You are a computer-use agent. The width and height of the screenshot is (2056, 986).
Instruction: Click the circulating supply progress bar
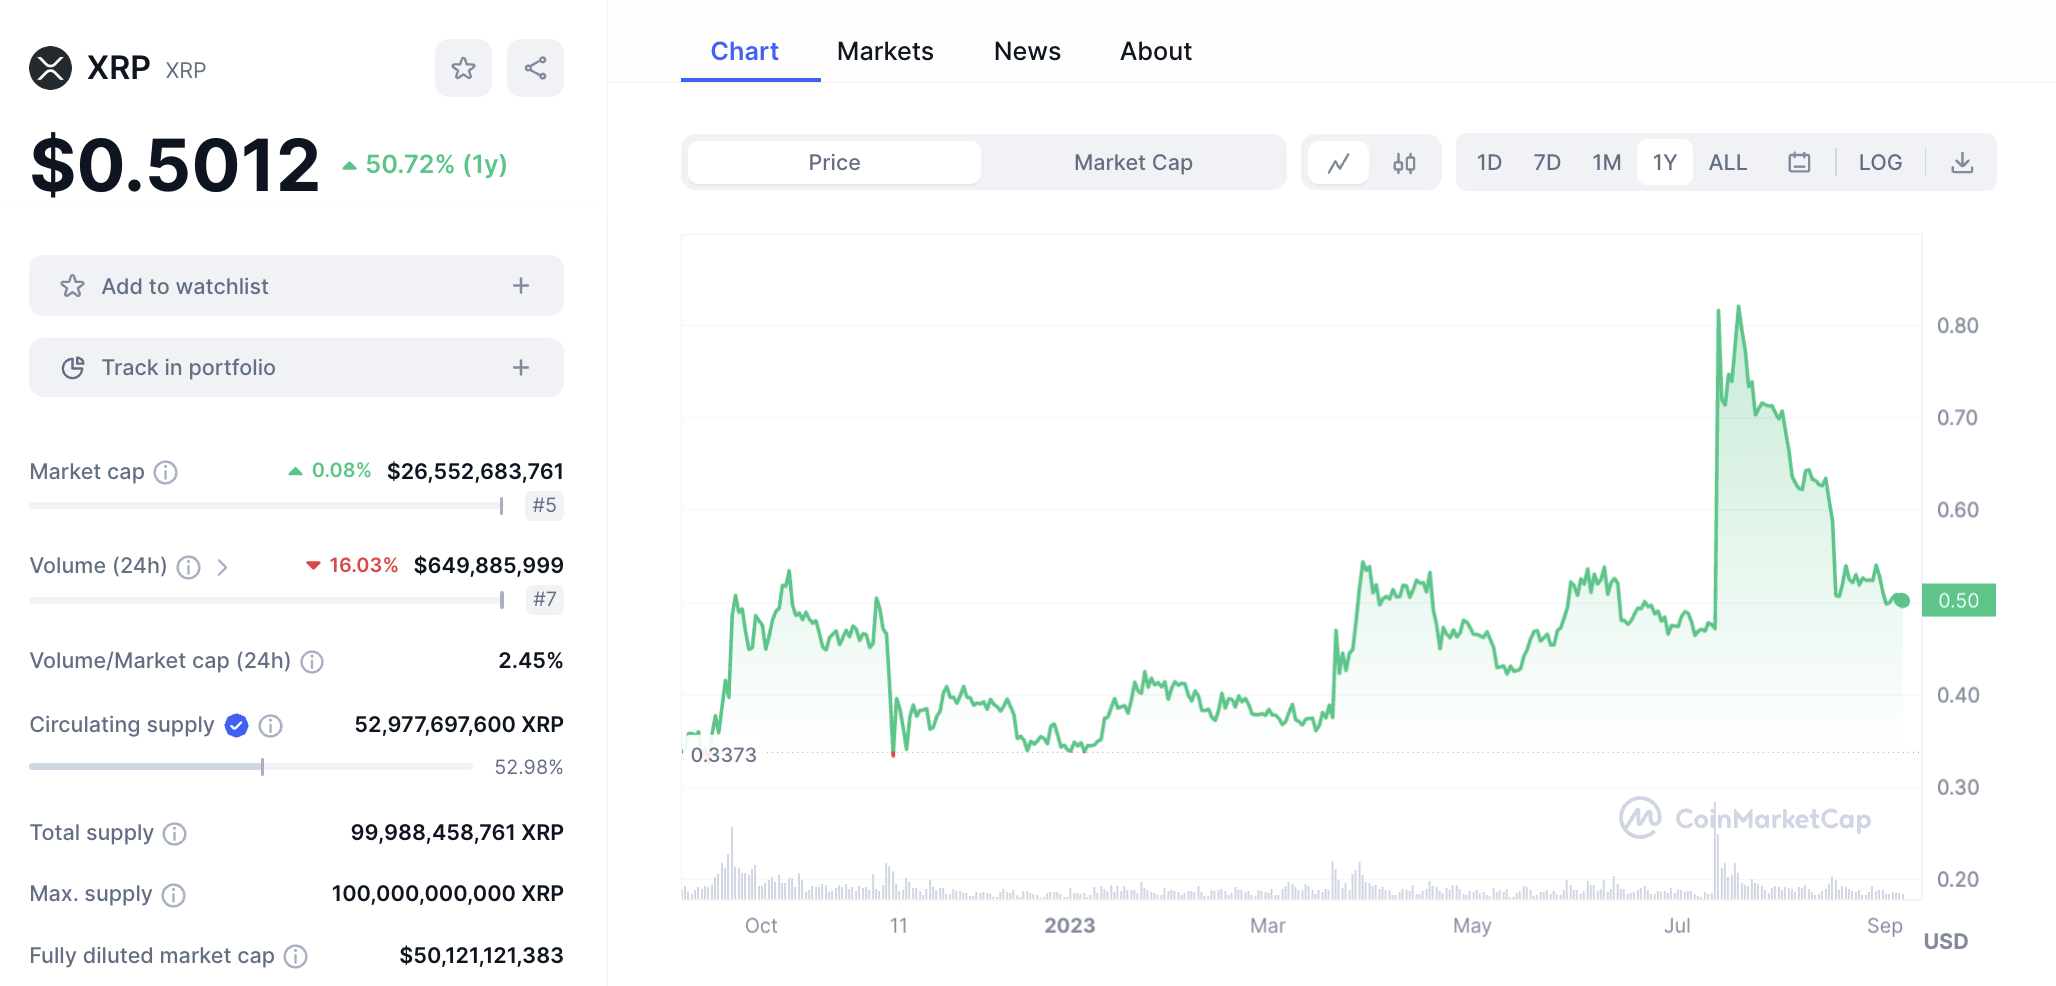coord(250,767)
